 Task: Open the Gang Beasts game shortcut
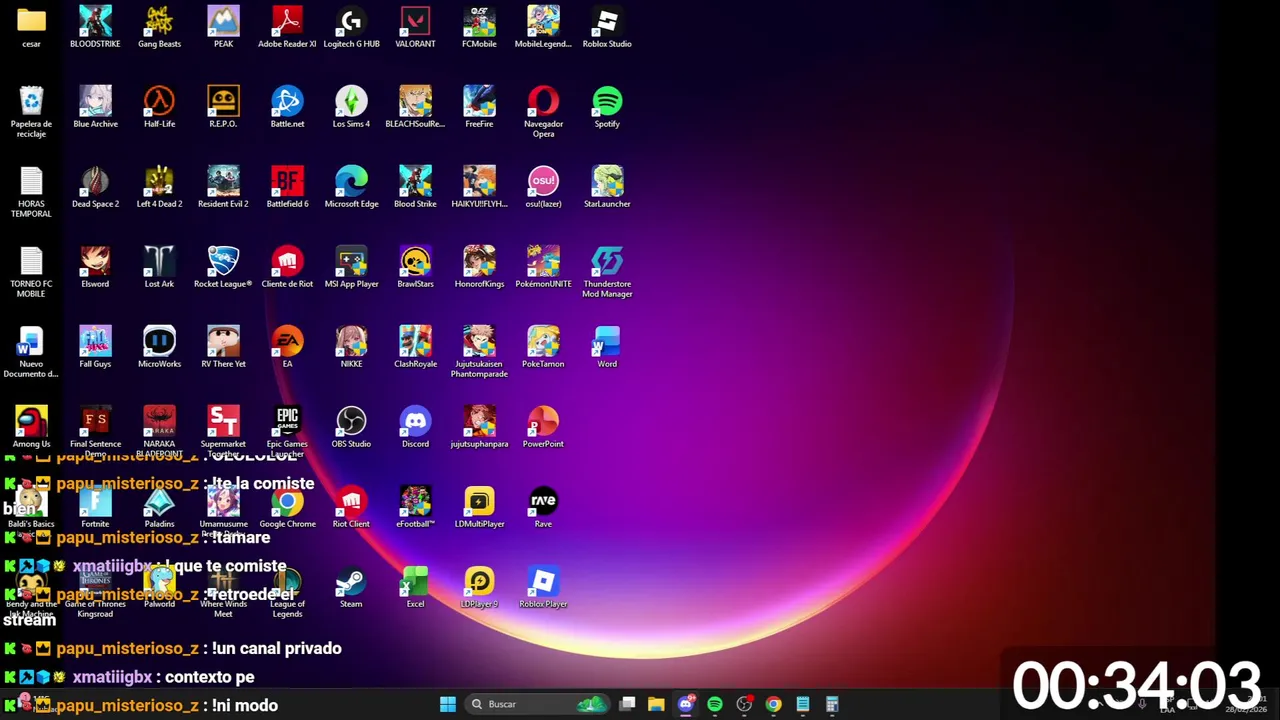pos(159,27)
